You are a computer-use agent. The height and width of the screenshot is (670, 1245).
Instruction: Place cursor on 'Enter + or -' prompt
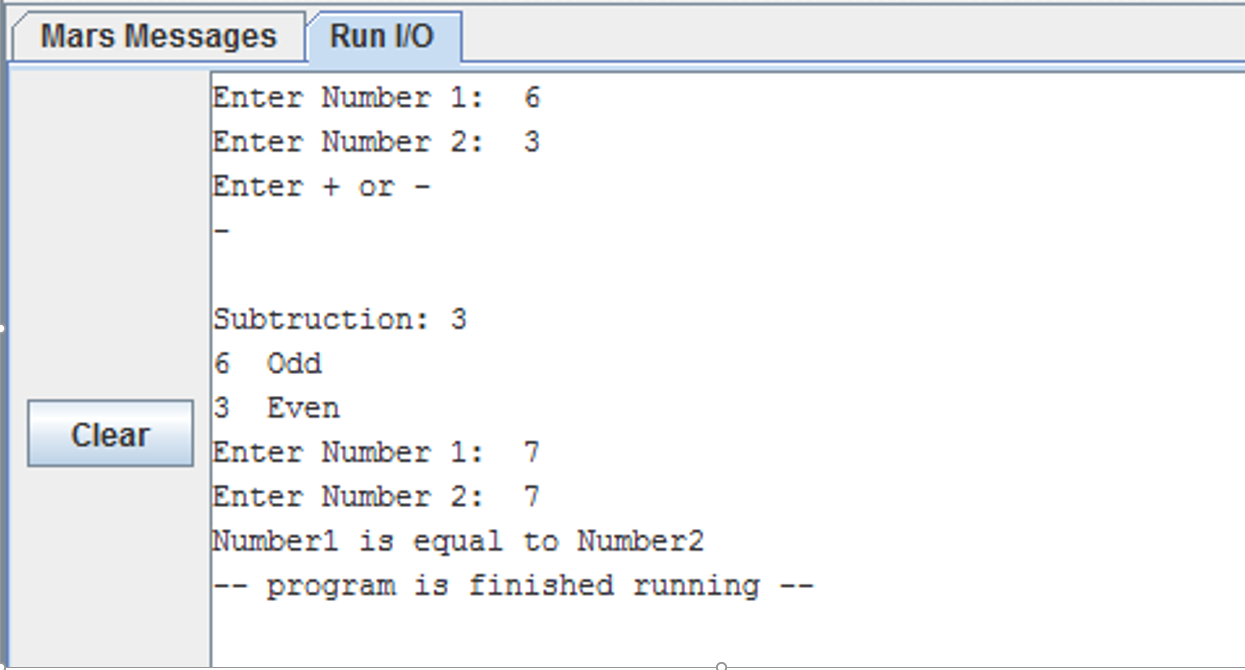pos(321,187)
